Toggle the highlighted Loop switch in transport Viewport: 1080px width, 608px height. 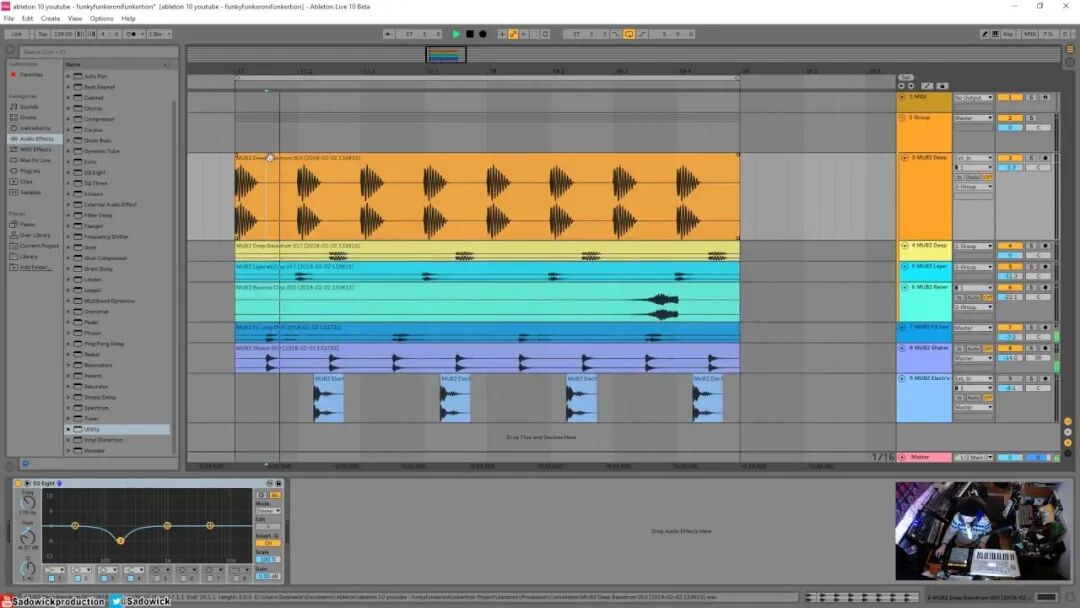click(629, 34)
